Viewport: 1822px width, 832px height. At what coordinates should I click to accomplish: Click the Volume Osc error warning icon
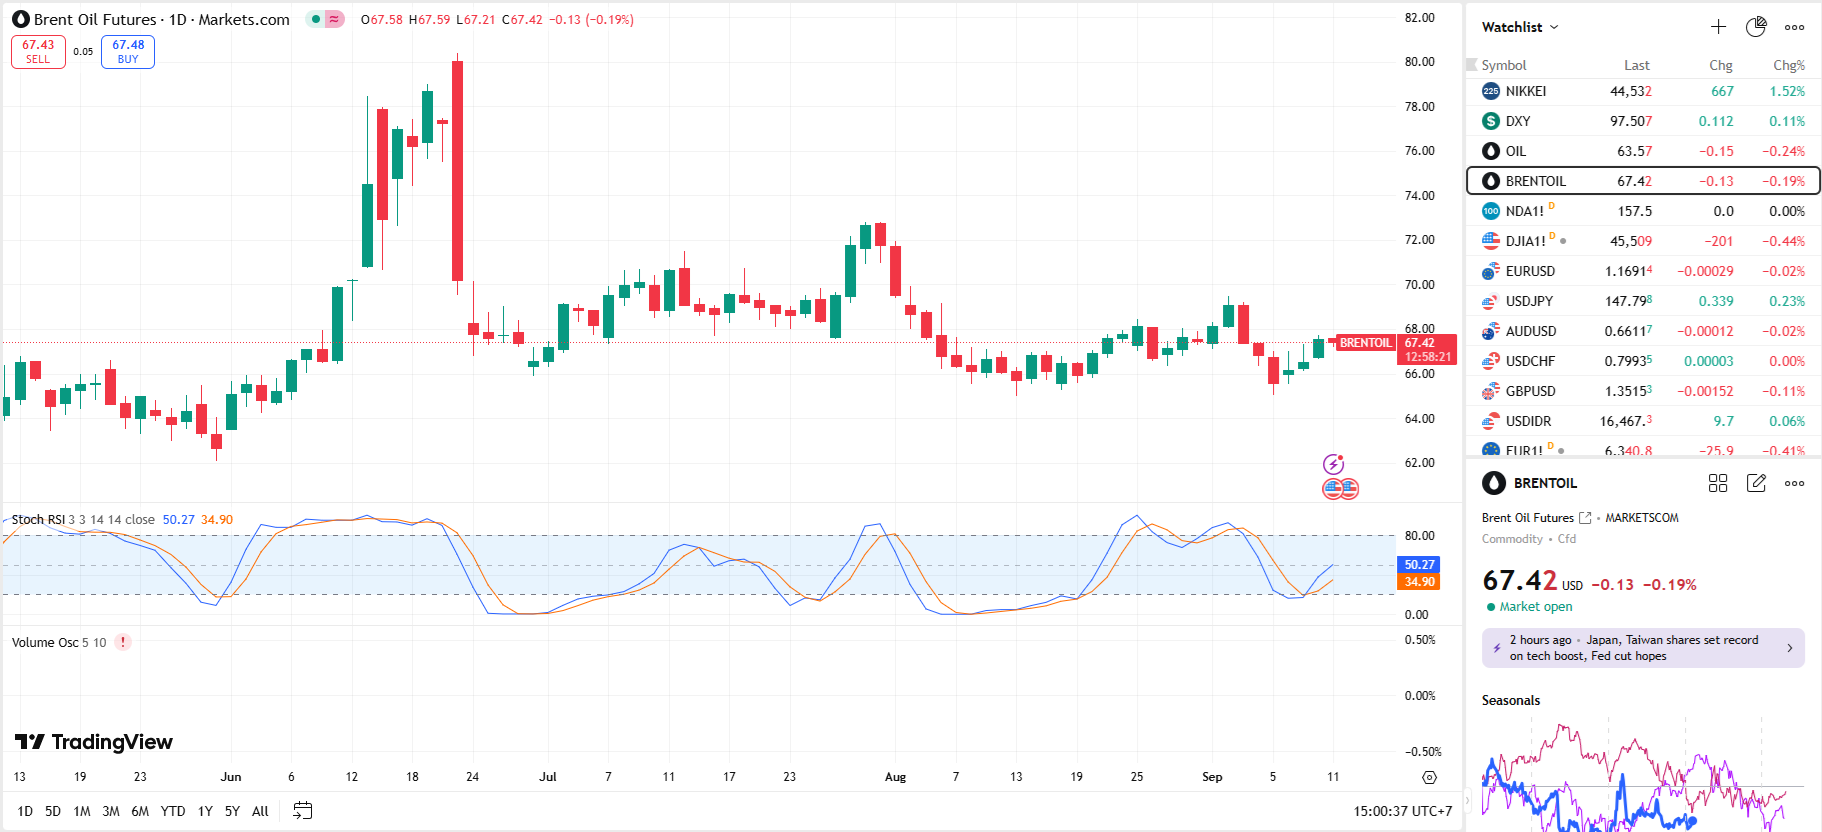123,642
